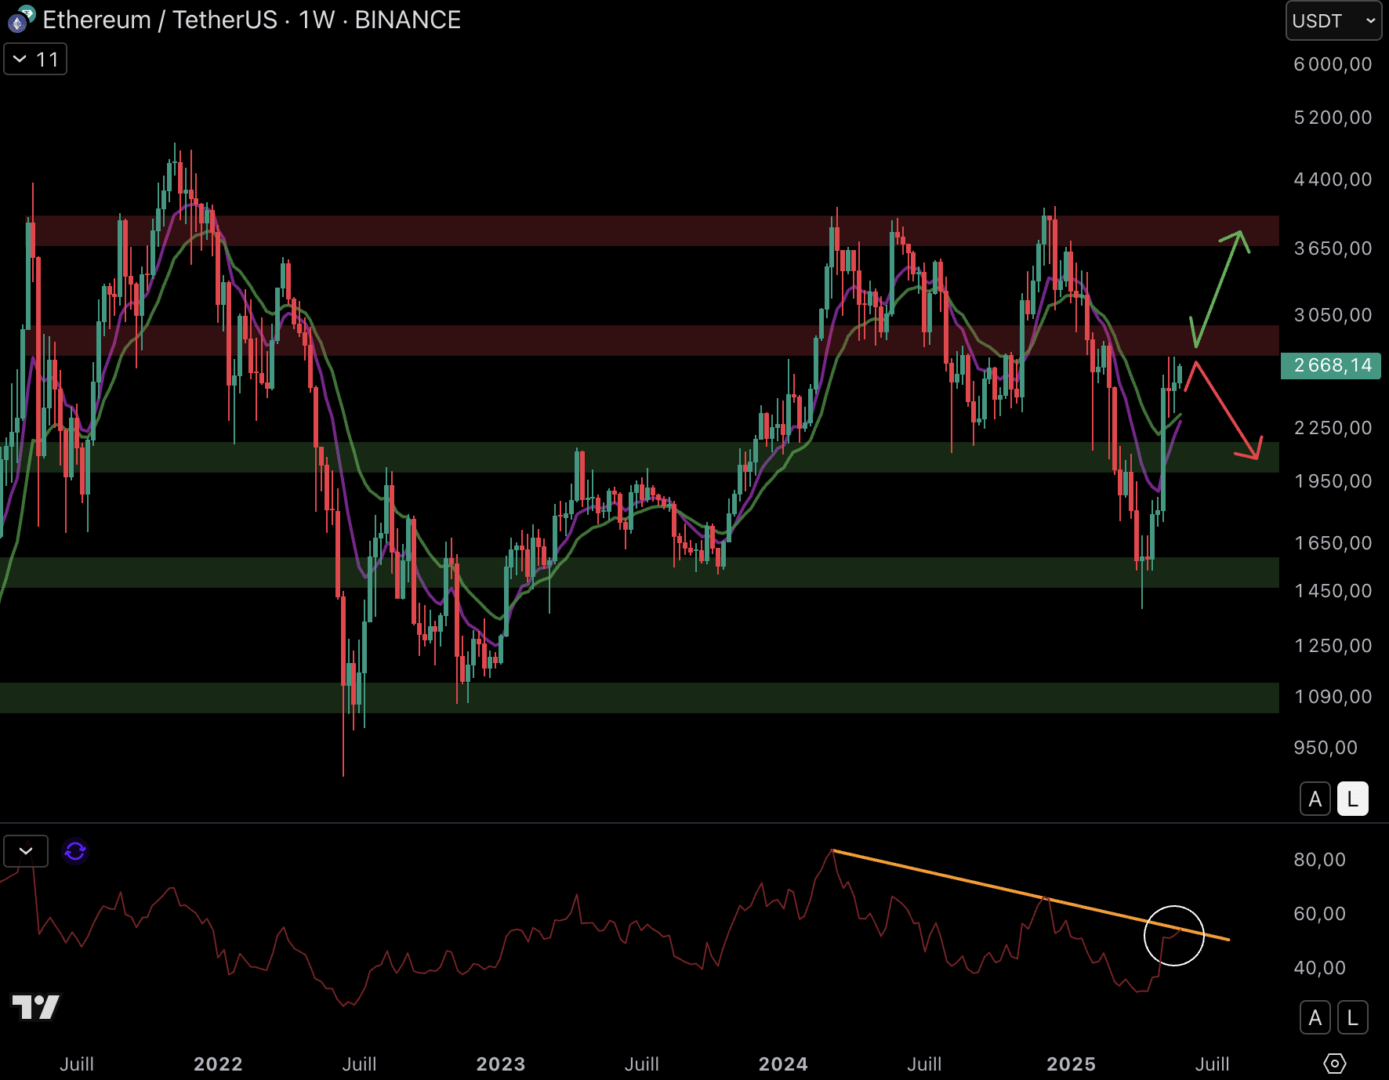Click the 60,00 RSI axis label
The image size is (1389, 1080).
click(1320, 914)
